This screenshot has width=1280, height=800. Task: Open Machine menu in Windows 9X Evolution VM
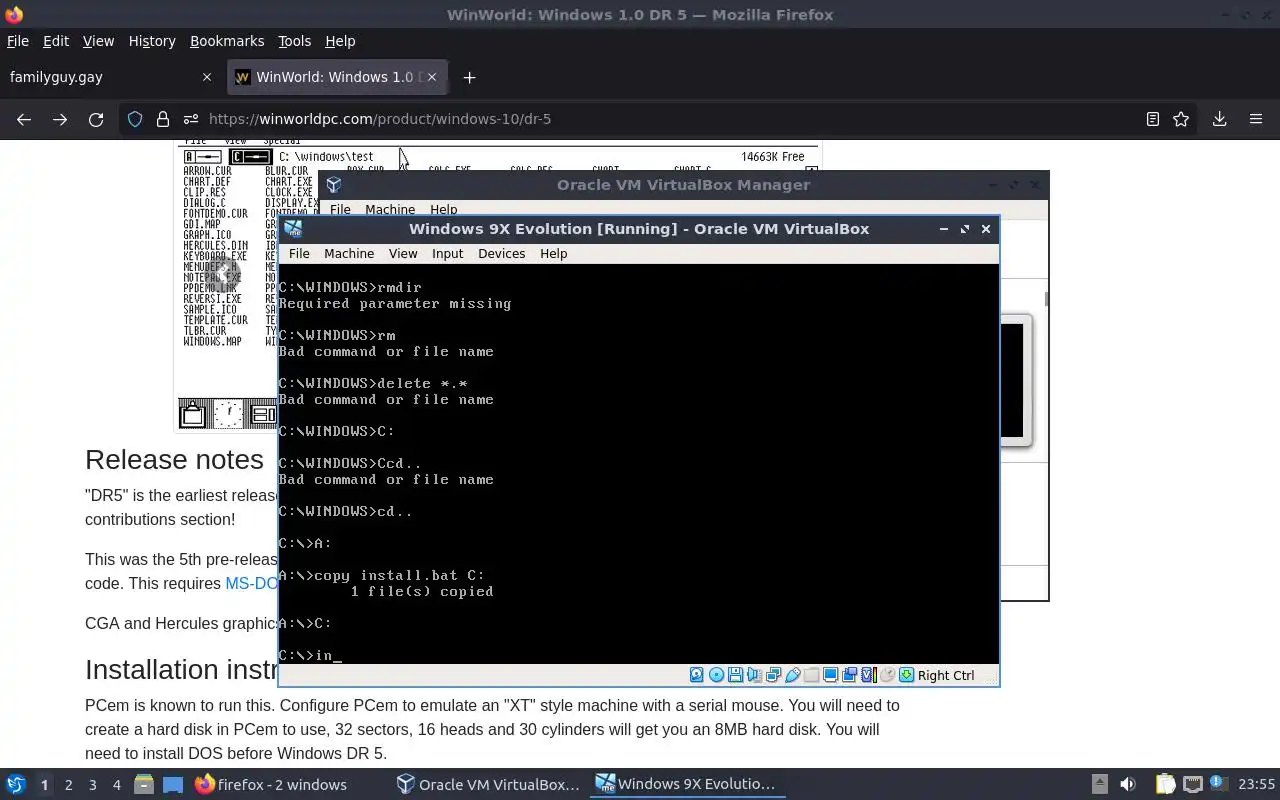click(x=349, y=254)
